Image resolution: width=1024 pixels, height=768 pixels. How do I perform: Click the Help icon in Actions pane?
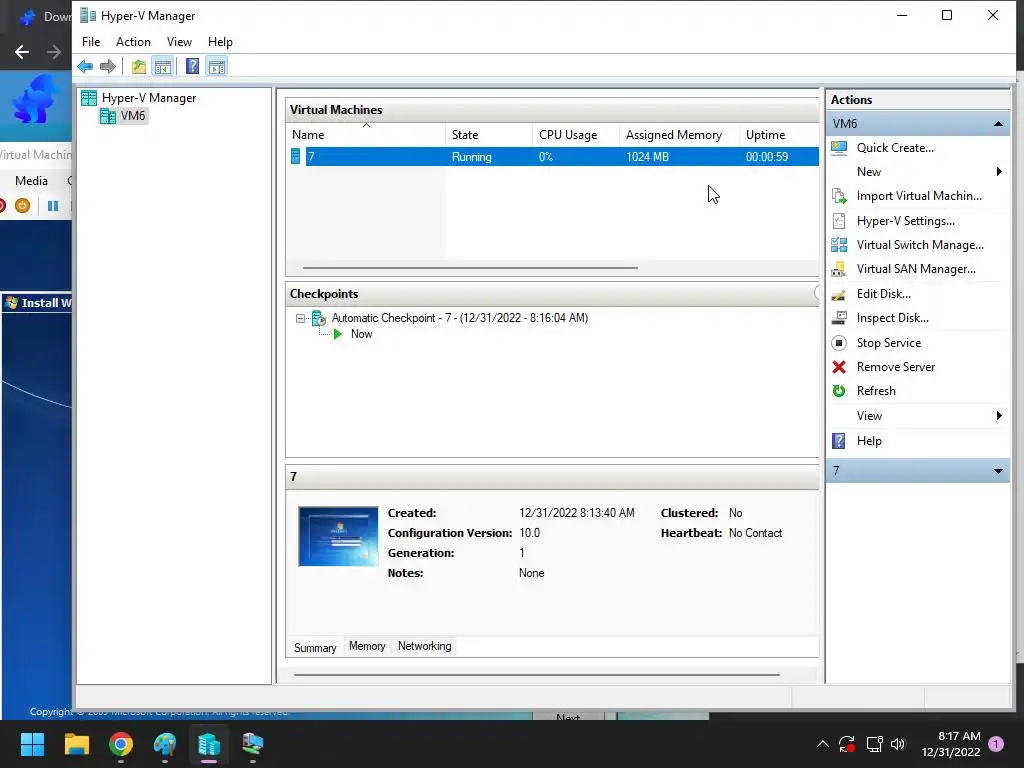839,441
